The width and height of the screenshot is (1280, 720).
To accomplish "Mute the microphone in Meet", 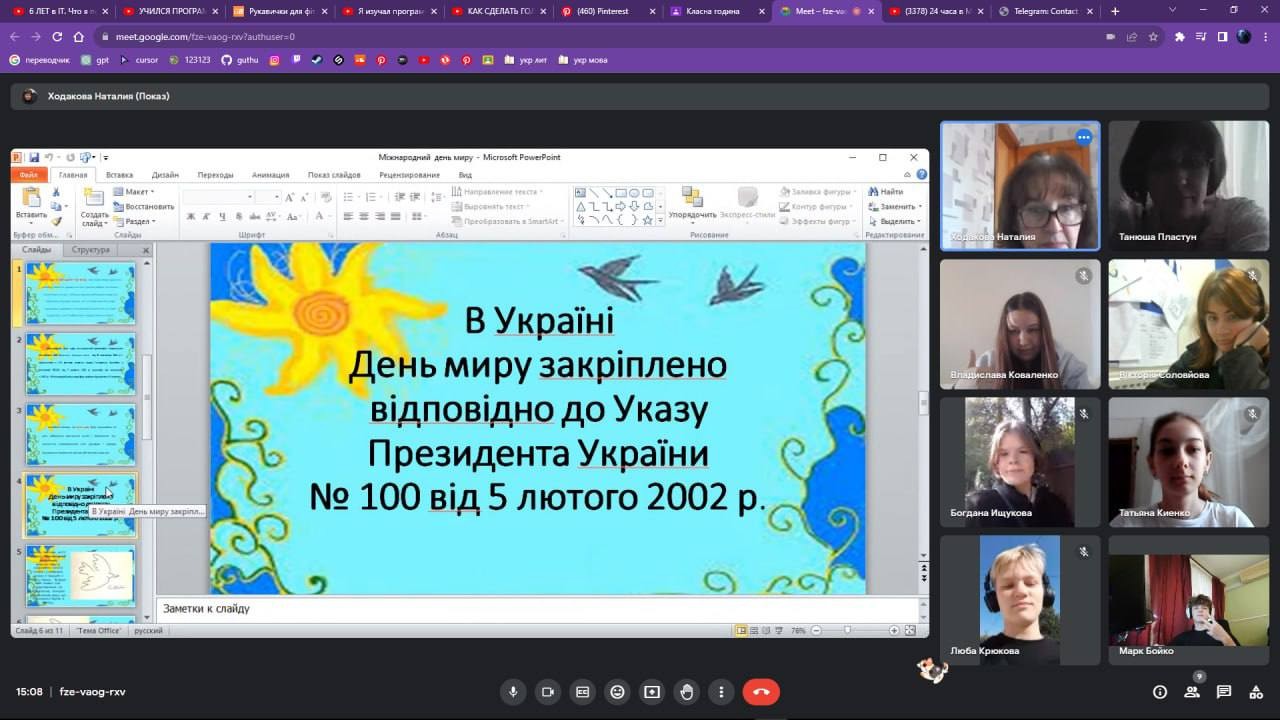I will pos(513,692).
